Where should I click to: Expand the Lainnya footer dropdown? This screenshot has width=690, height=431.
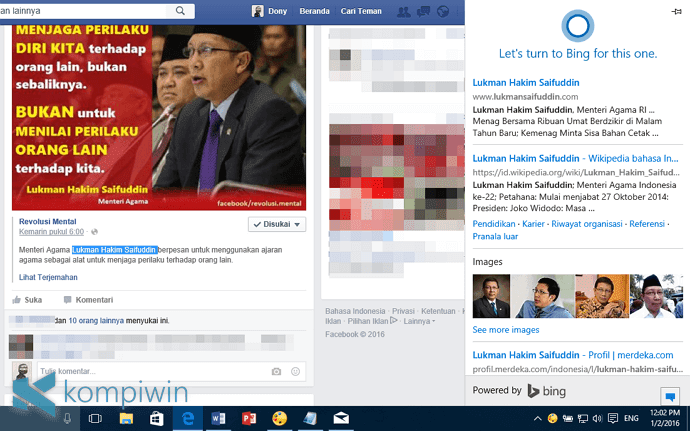419,321
